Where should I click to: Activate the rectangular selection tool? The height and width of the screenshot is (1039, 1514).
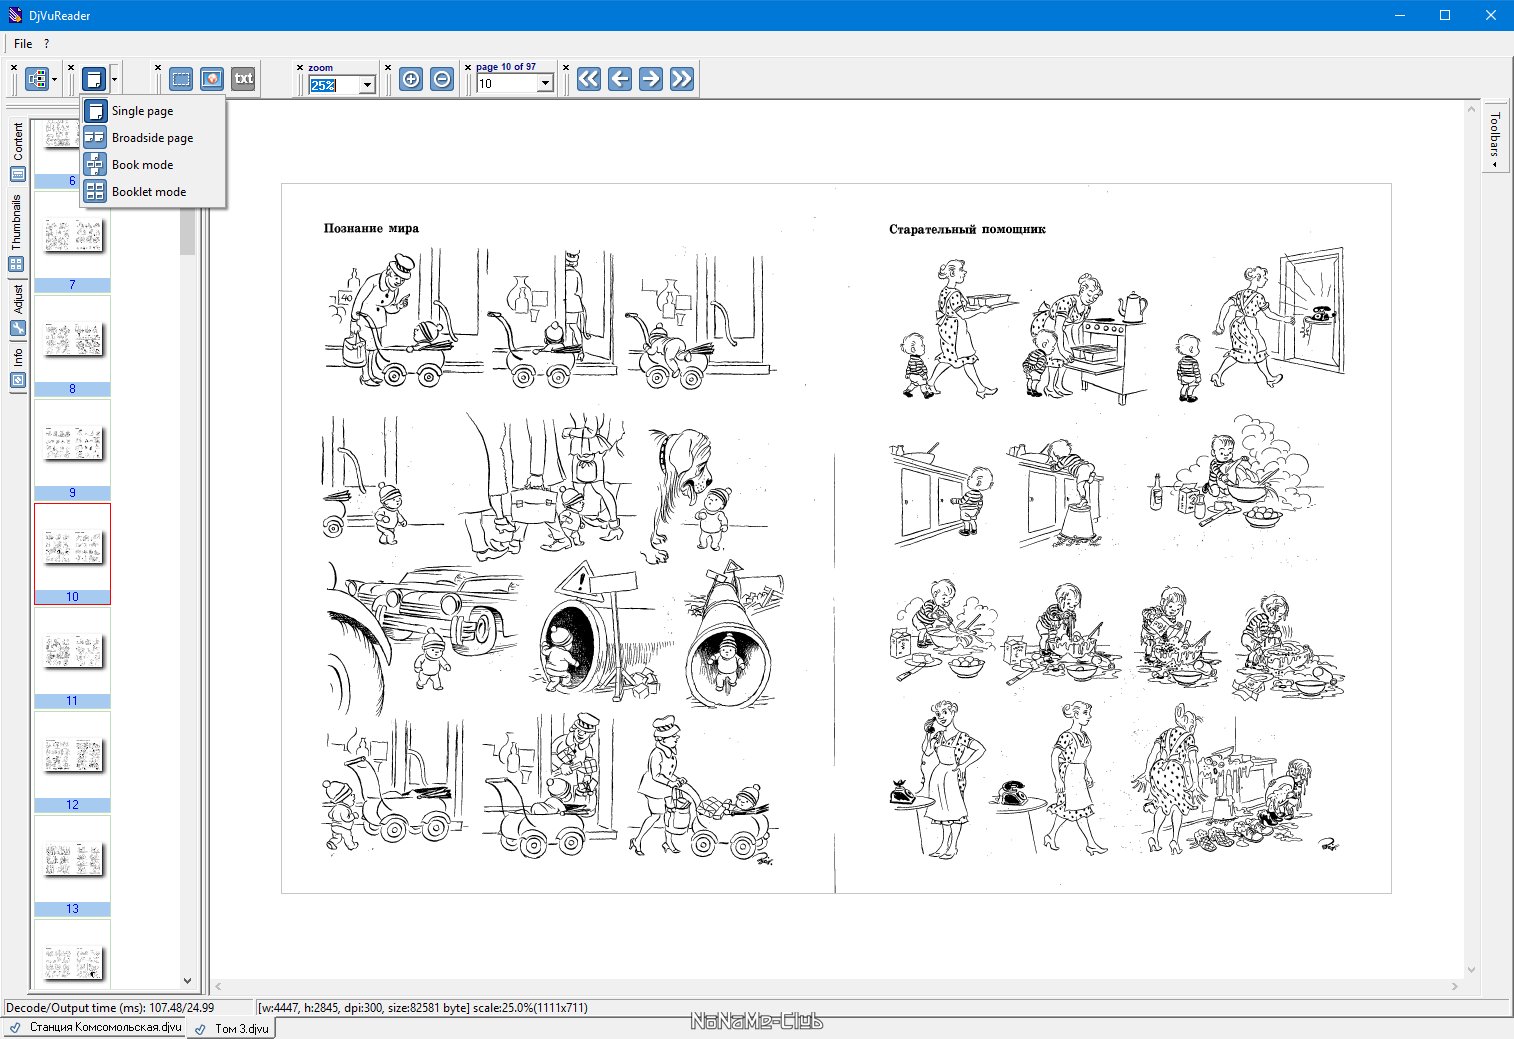tap(181, 79)
